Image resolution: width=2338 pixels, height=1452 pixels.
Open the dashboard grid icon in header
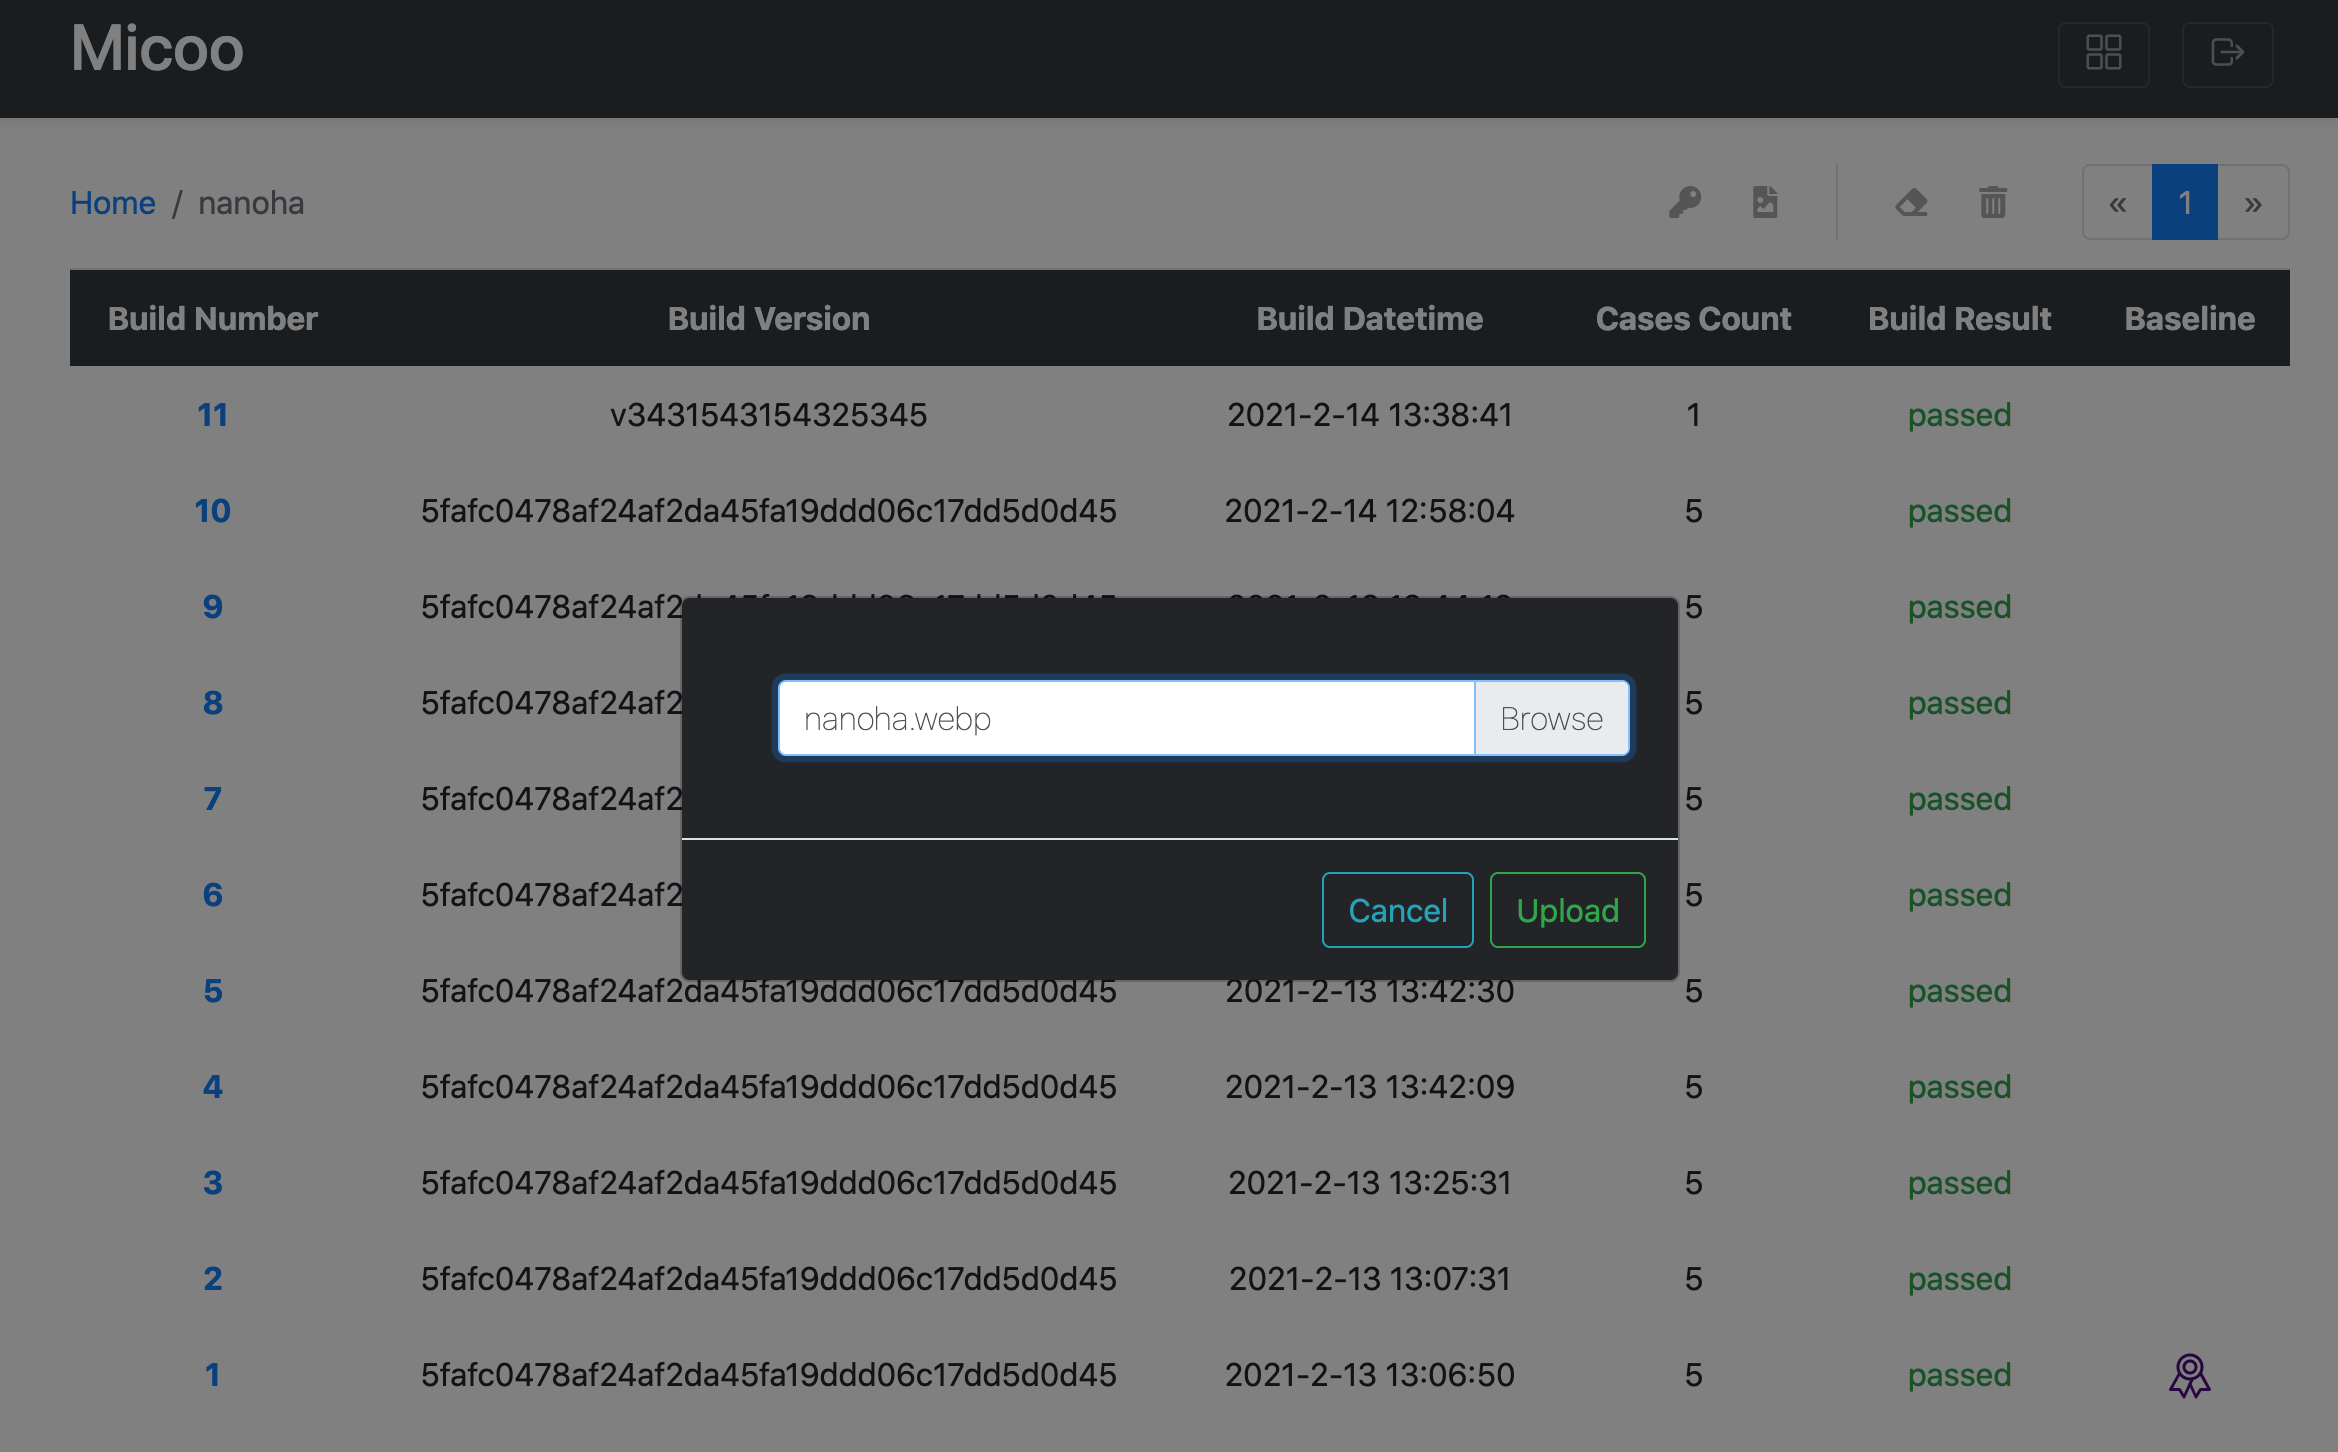point(2103,53)
